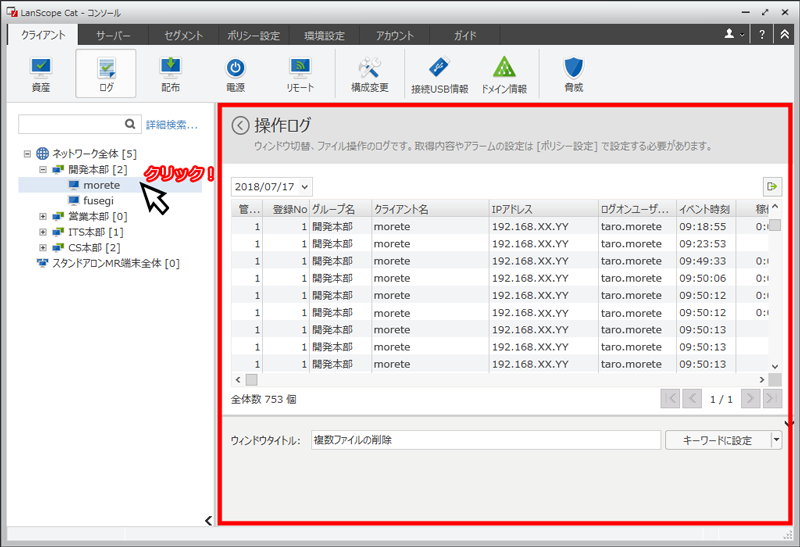Open the 配布 distribution icon
This screenshot has width=800, height=547.
(170, 74)
